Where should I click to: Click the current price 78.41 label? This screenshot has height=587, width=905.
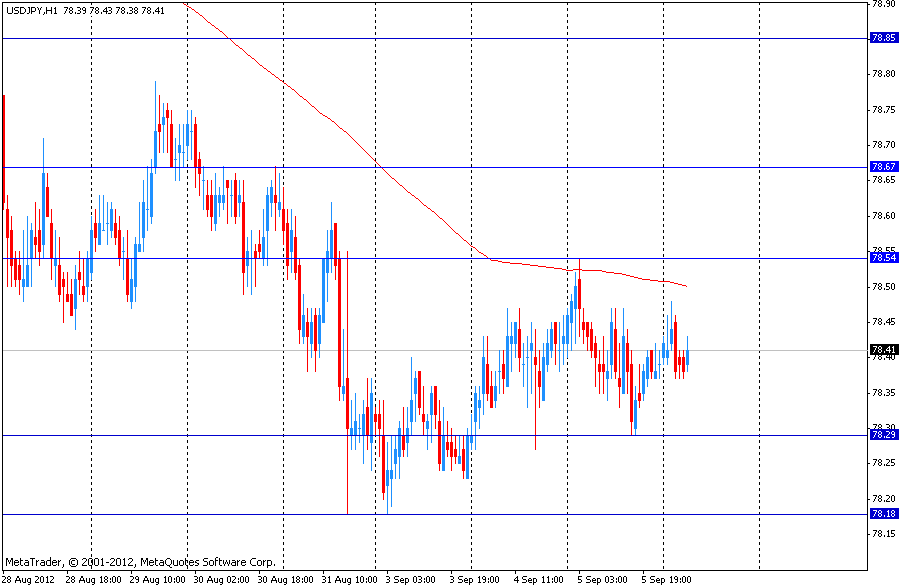coord(882,350)
